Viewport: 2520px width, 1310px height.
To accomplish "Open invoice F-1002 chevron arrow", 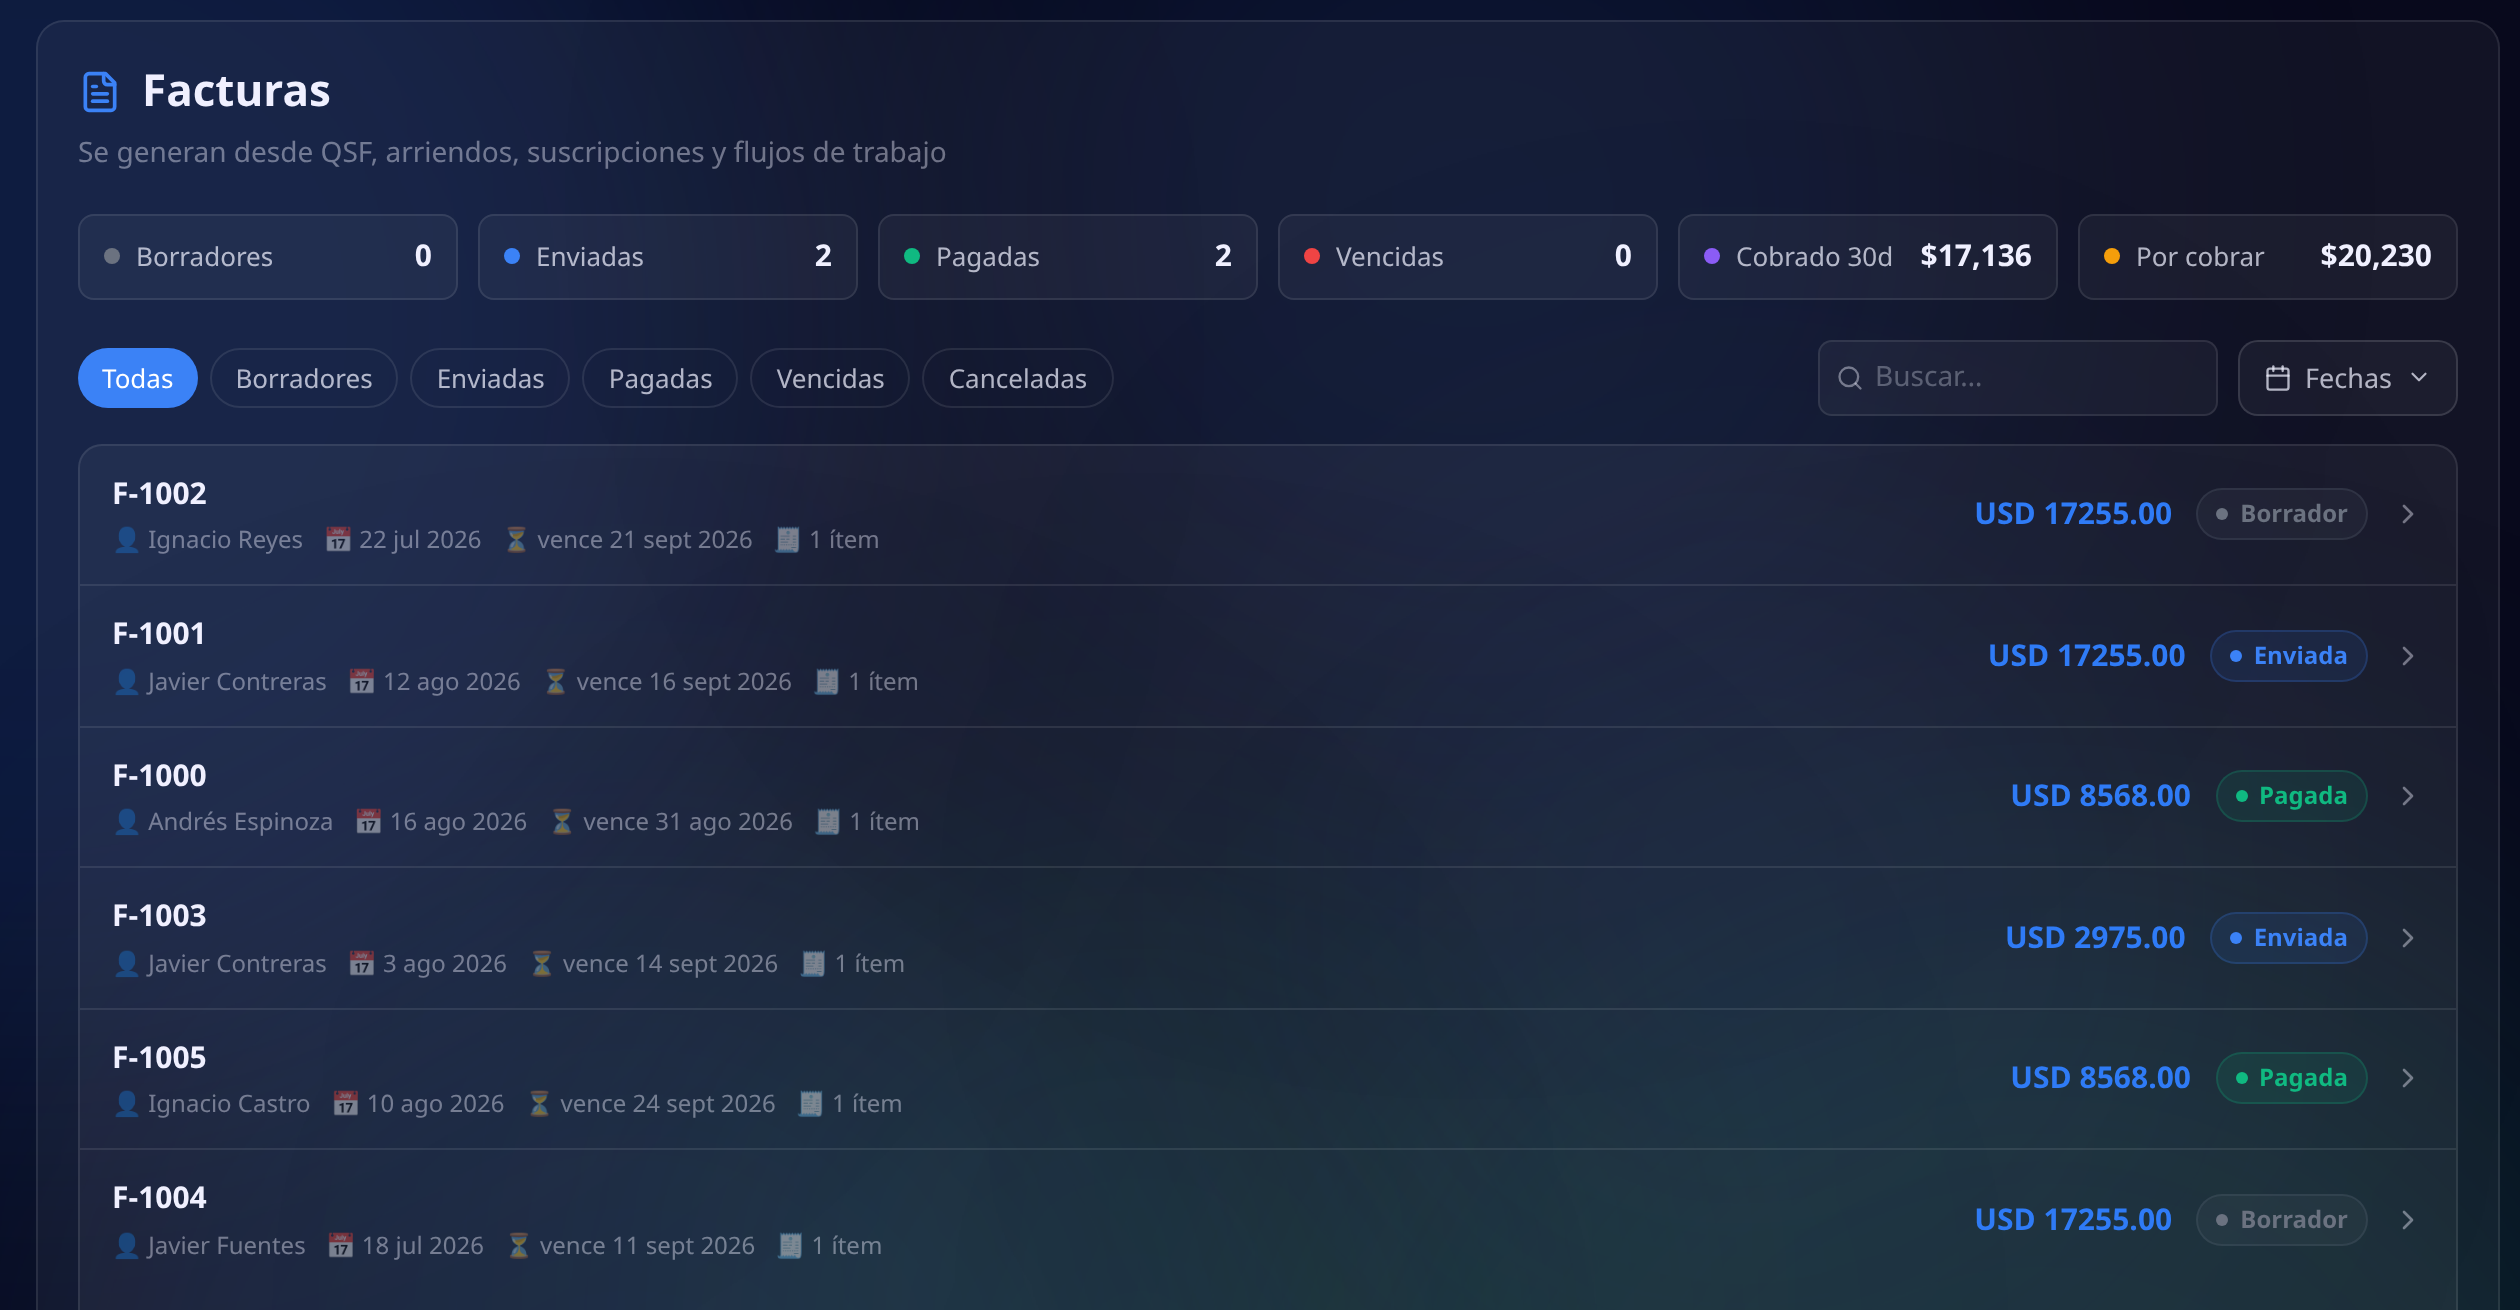I will [2408, 514].
